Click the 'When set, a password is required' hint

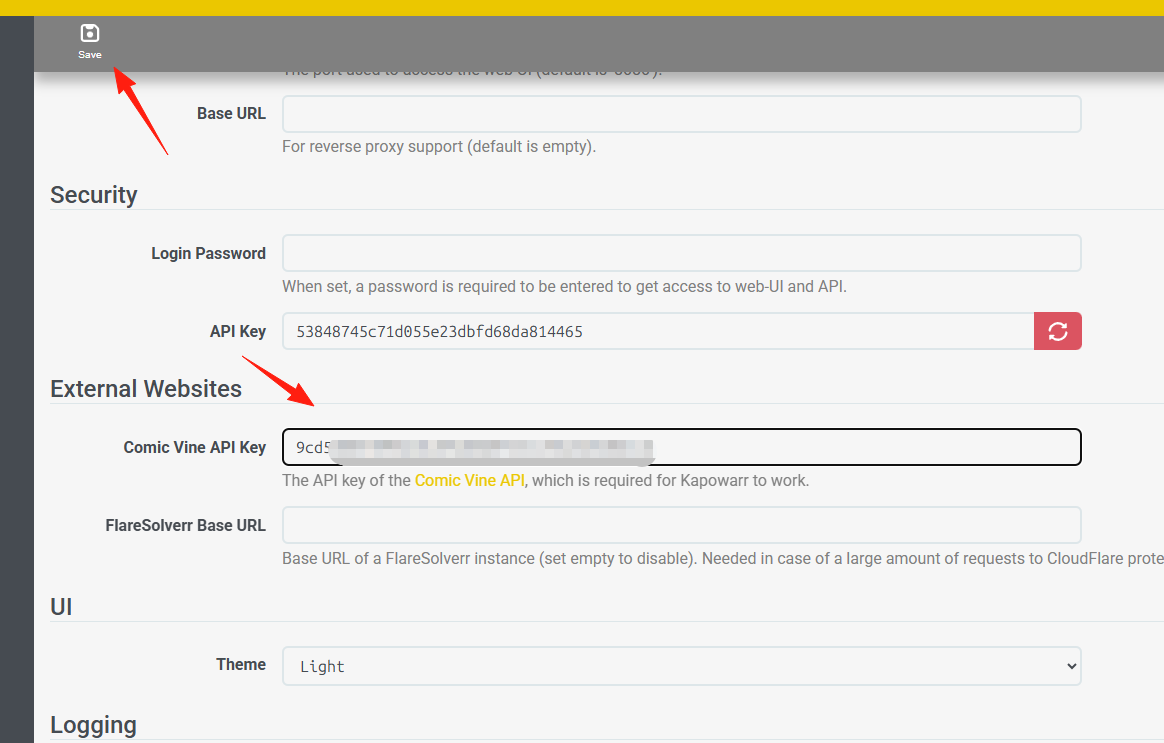pyautogui.click(x=564, y=287)
